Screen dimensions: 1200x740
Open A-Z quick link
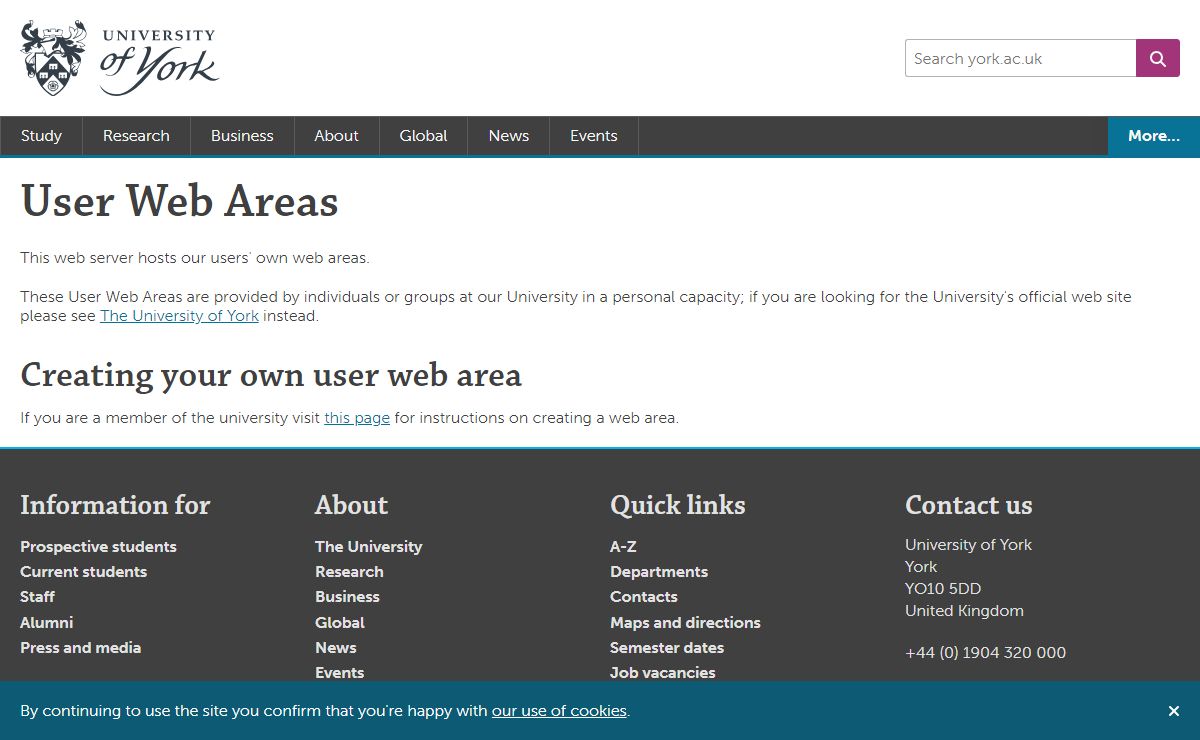623,547
